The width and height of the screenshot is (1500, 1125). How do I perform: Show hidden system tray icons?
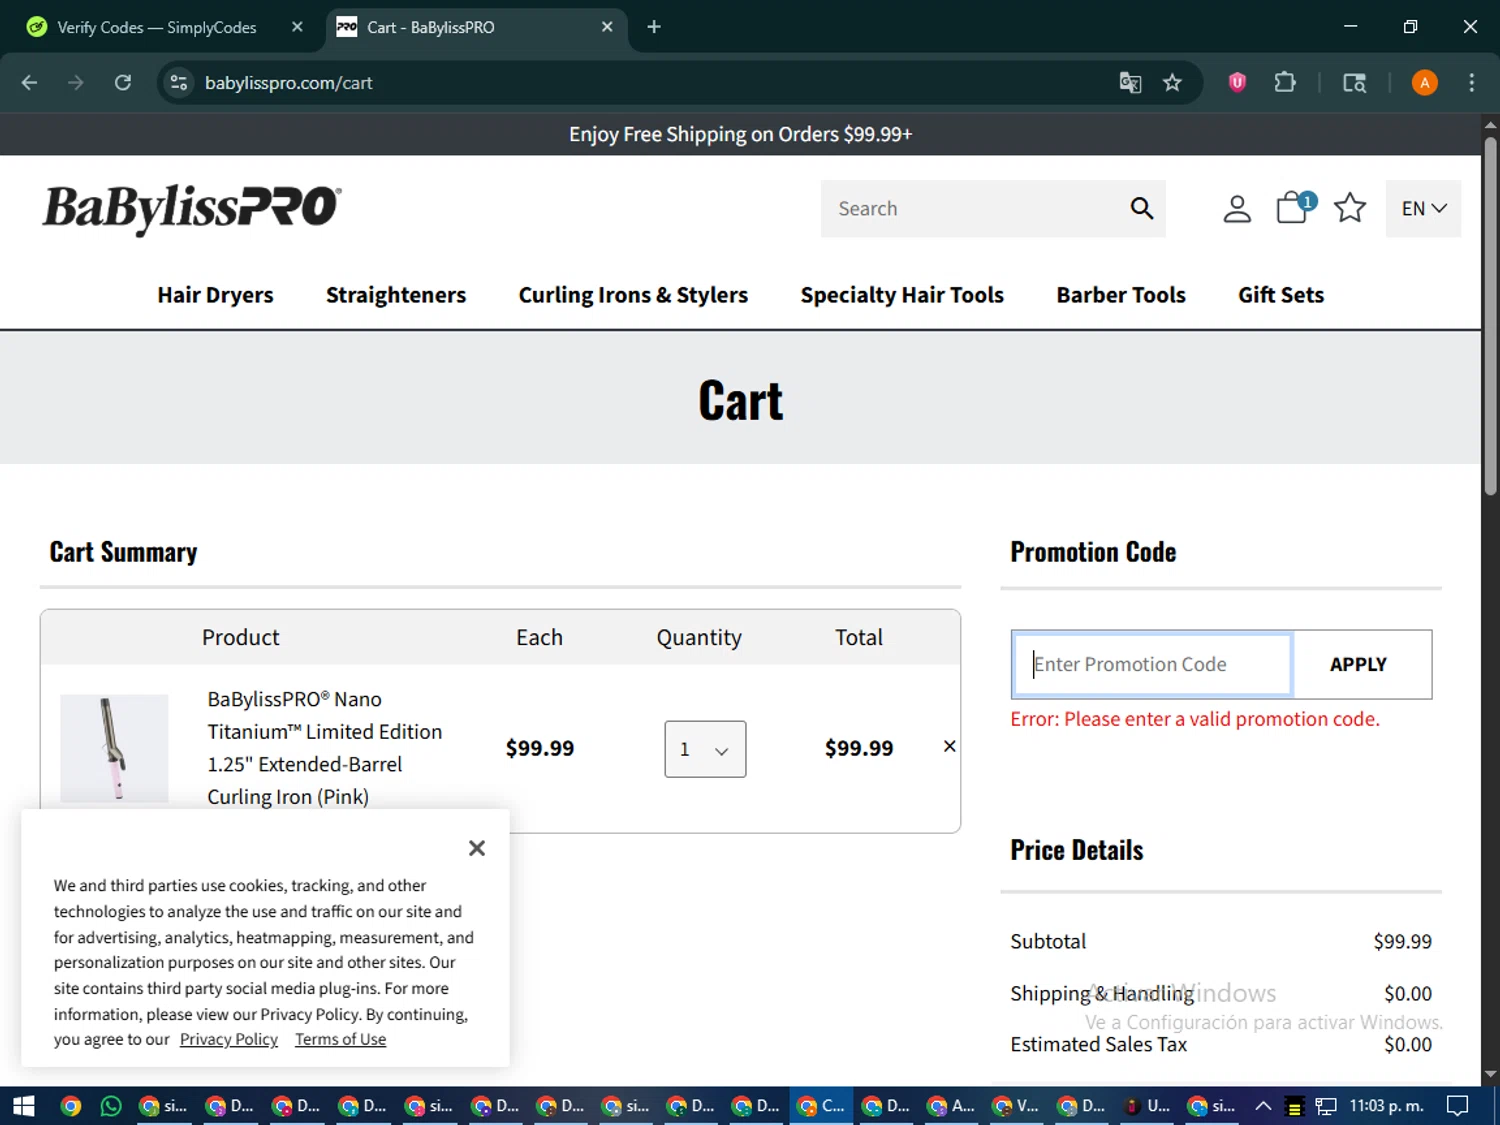1263,1106
